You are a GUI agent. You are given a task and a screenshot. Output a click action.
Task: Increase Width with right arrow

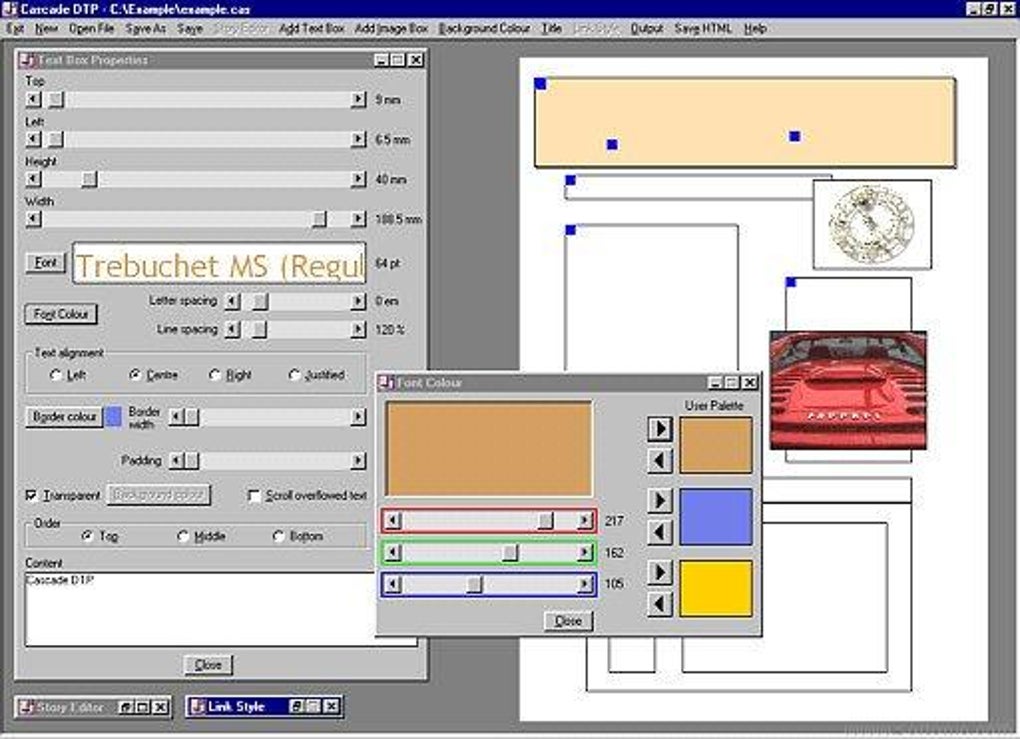click(358, 219)
